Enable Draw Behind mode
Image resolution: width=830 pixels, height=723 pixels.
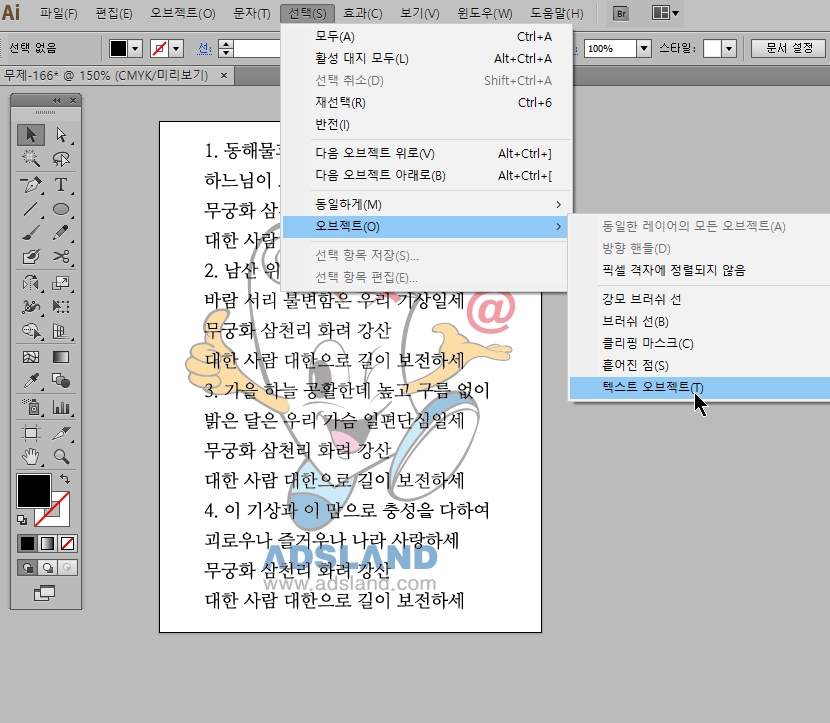(48, 568)
